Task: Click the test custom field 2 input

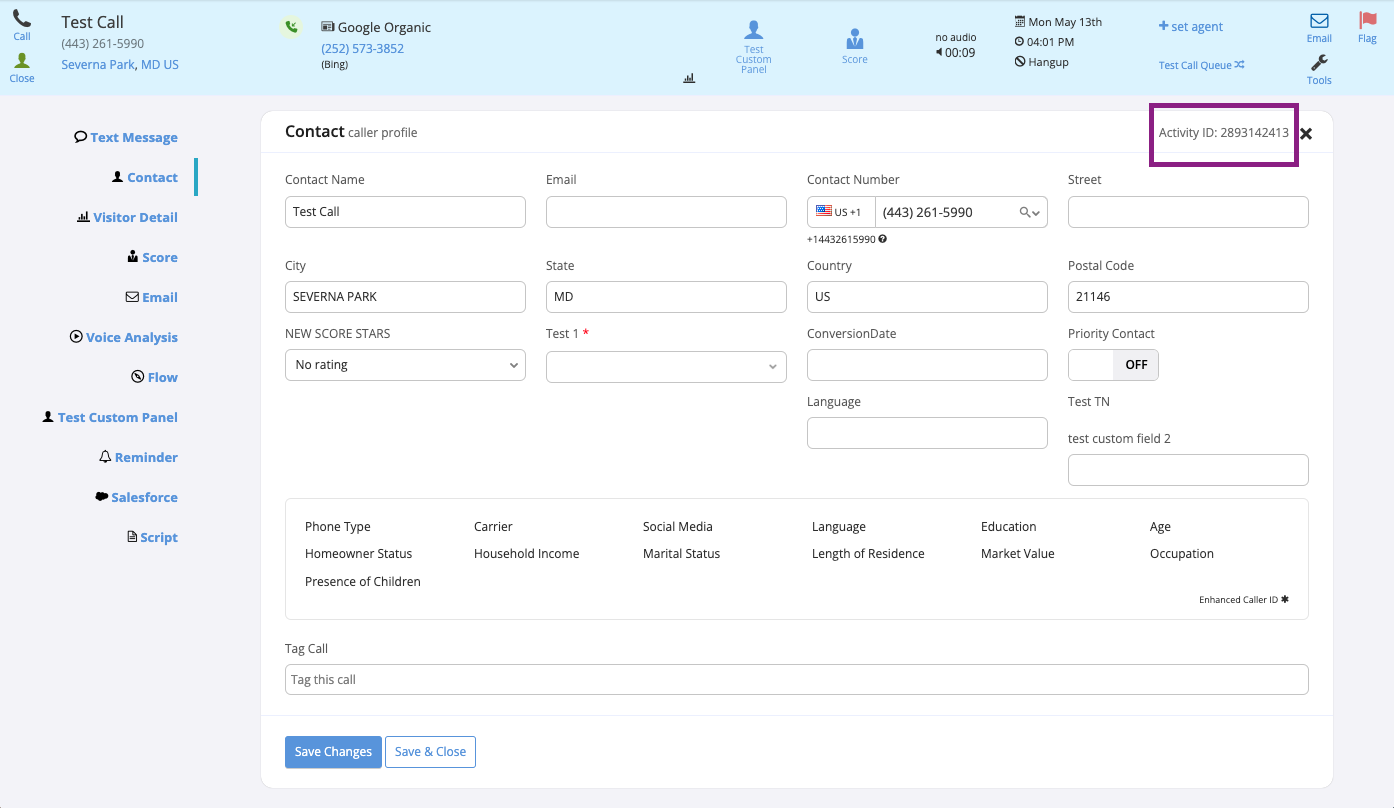Action: (x=1188, y=470)
